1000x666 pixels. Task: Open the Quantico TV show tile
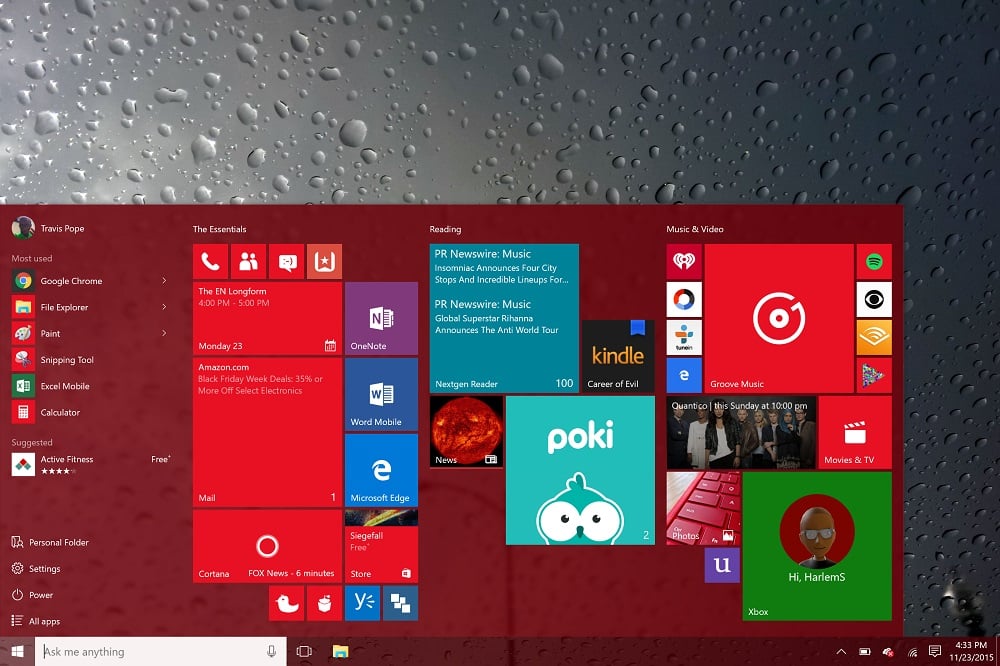741,432
